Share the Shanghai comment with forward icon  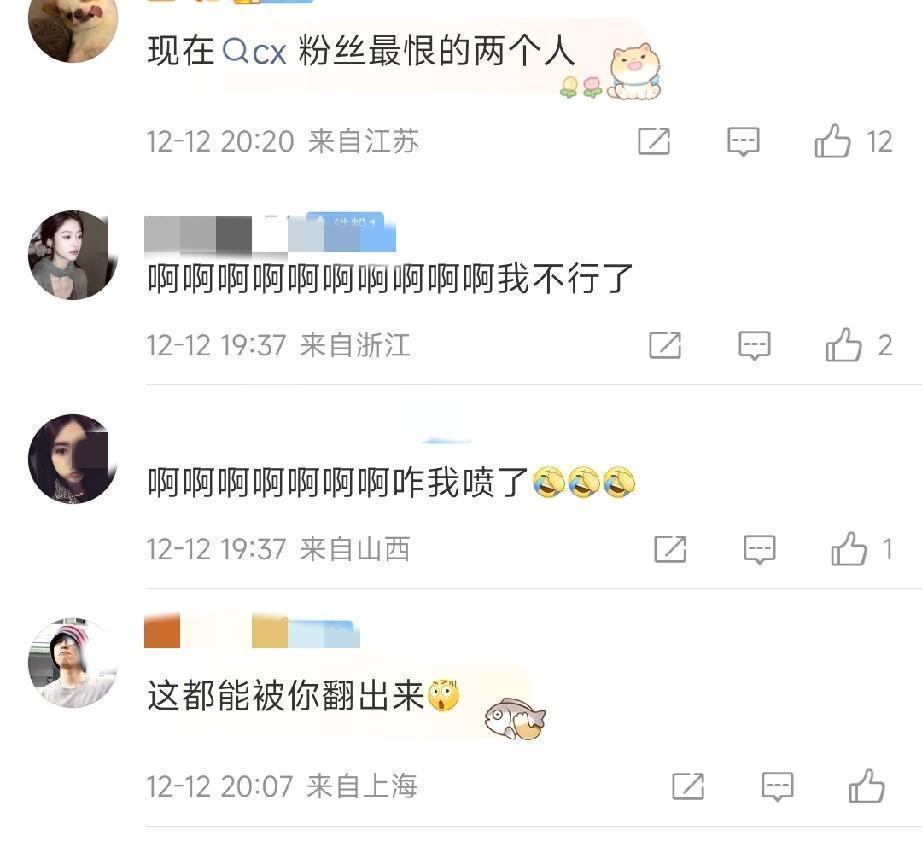(688, 786)
